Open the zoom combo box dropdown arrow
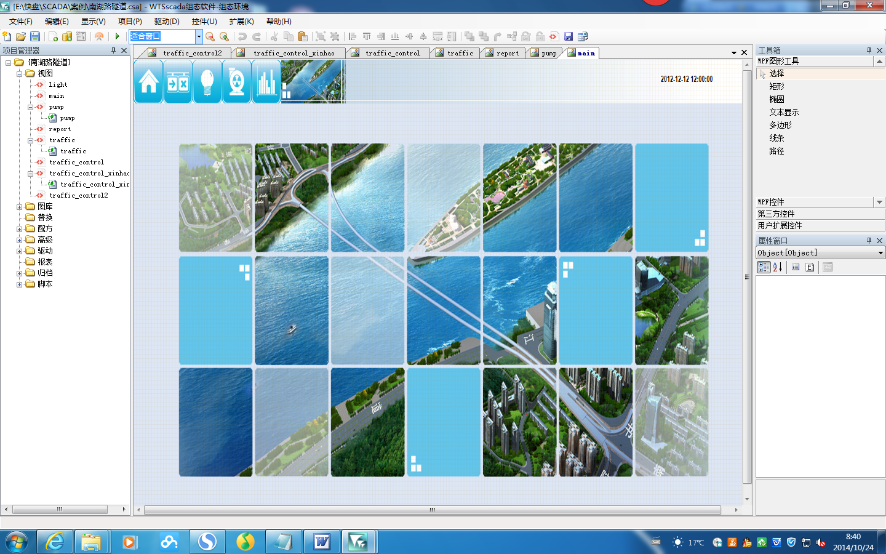Image resolution: width=886 pixels, height=554 pixels. click(199, 36)
